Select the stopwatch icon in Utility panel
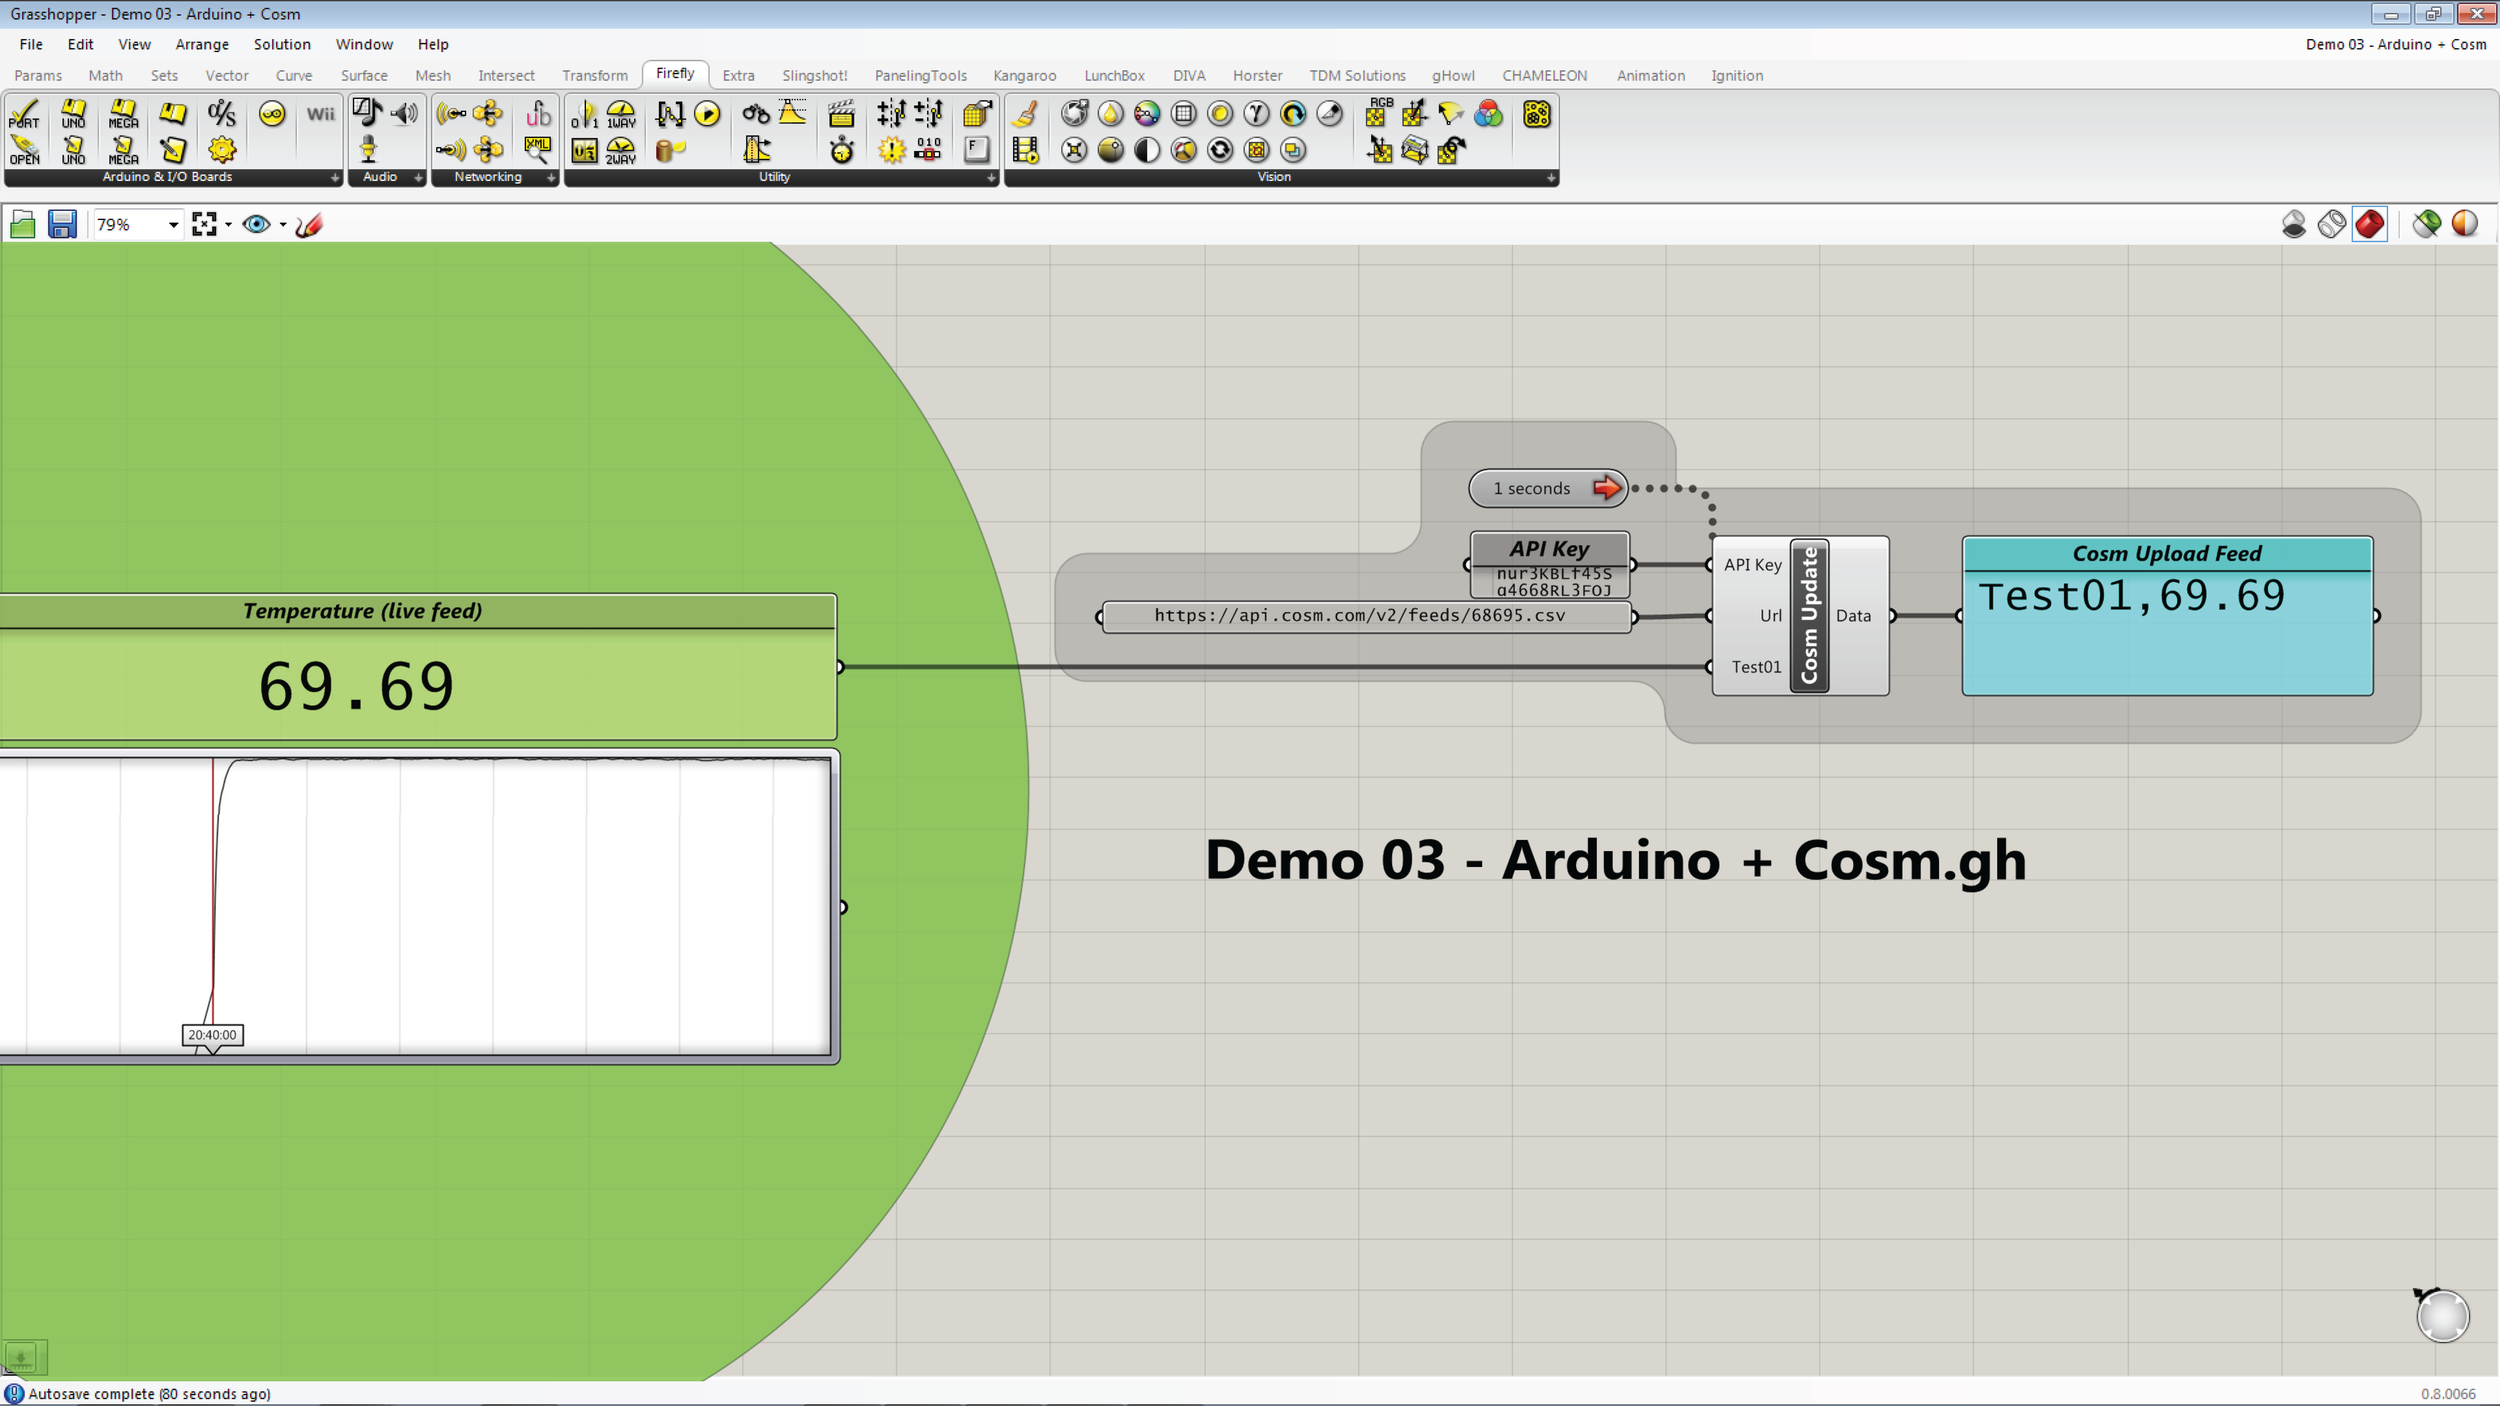 [842, 150]
